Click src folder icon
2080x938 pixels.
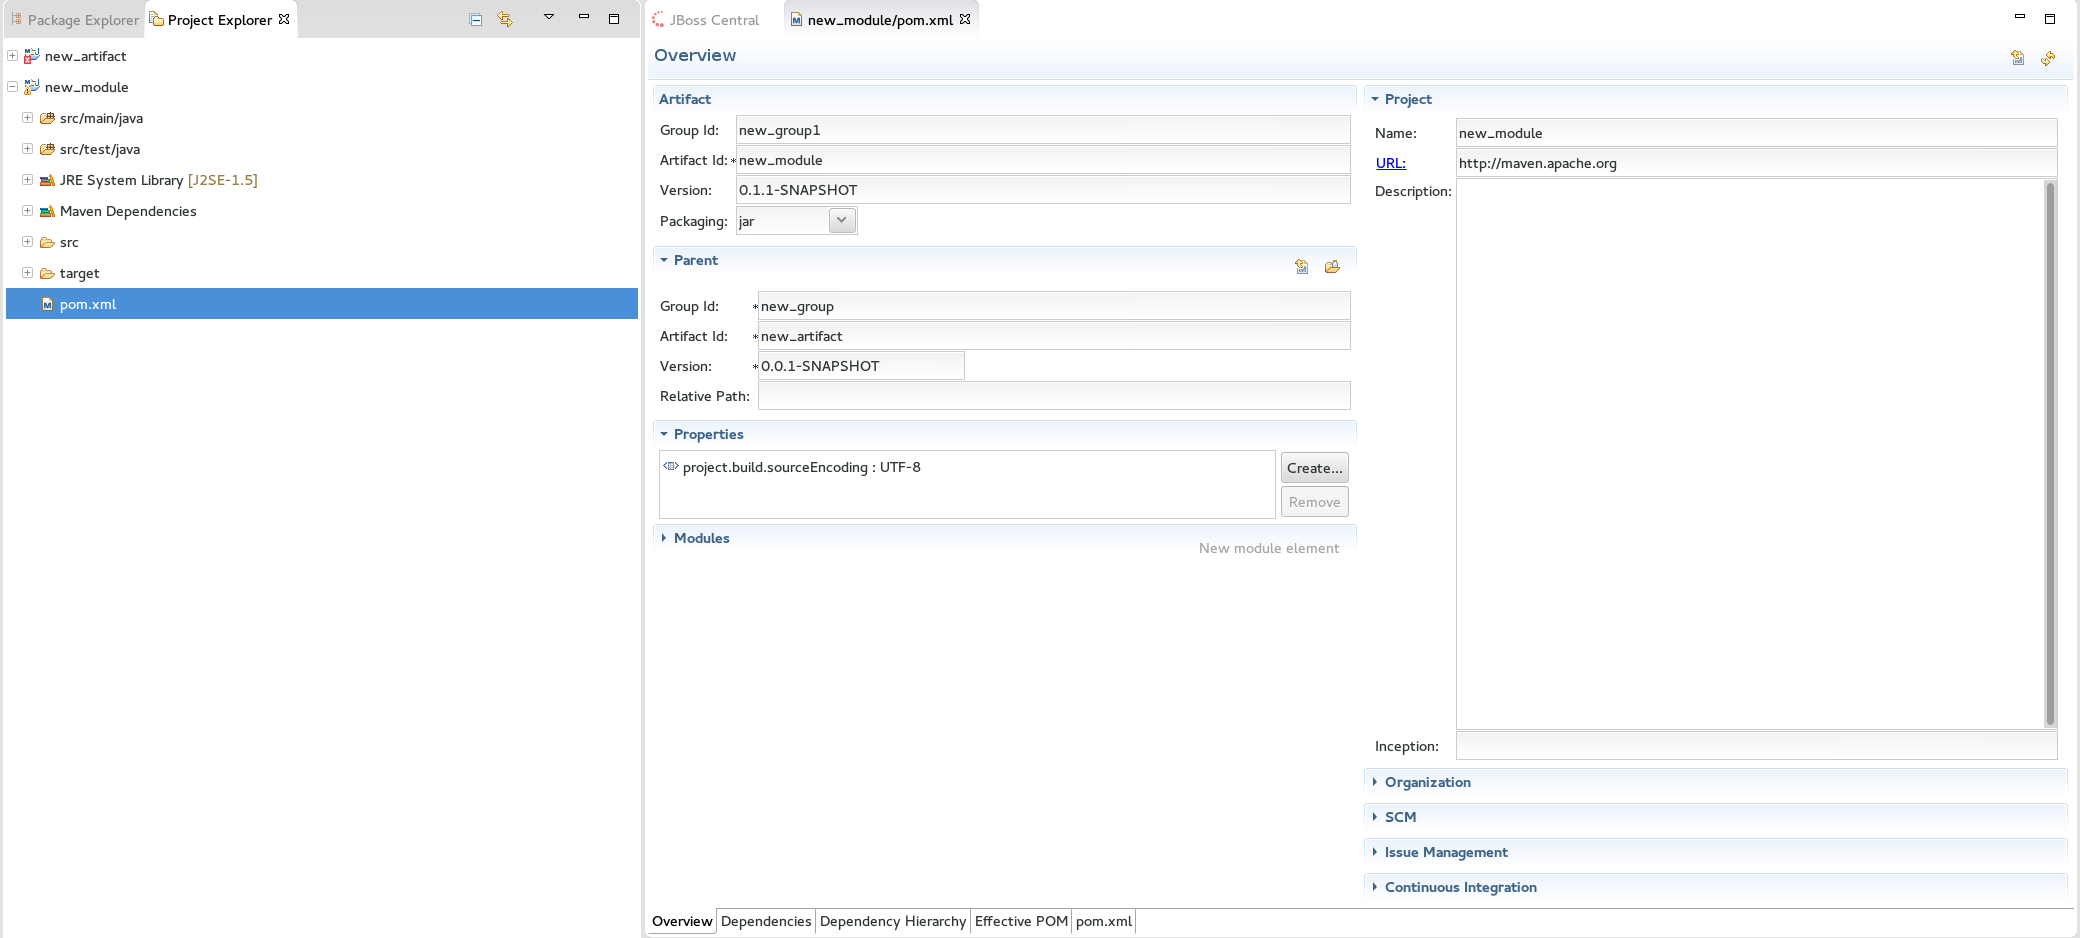click(x=47, y=242)
